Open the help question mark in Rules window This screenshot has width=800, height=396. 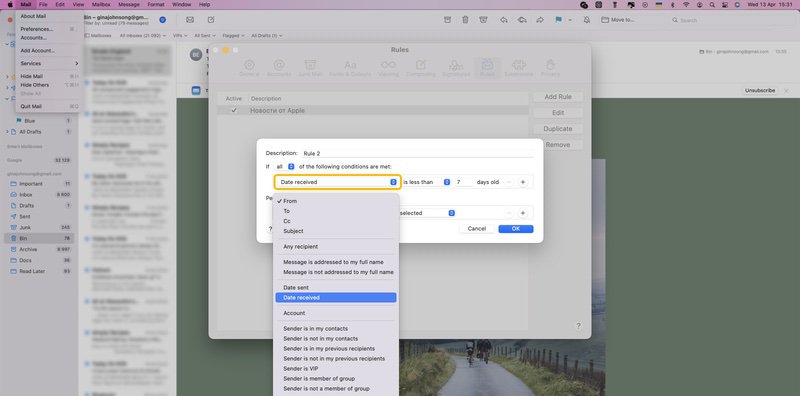click(x=578, y=326)
